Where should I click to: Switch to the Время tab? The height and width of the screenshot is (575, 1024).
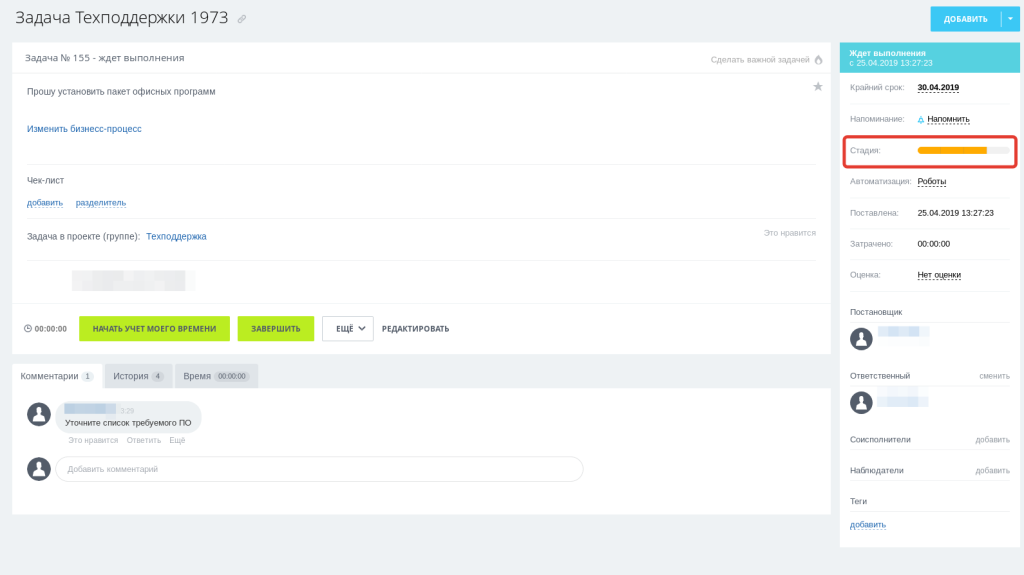tap(216, 376)
